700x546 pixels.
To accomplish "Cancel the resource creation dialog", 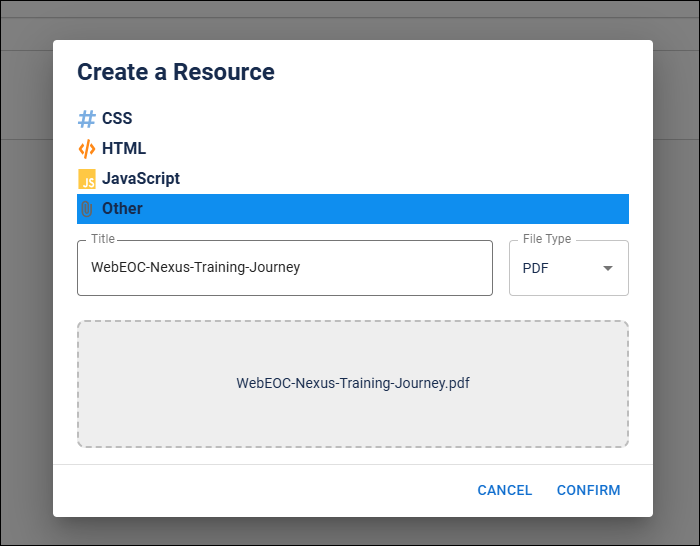I will (x=504, y=490).
